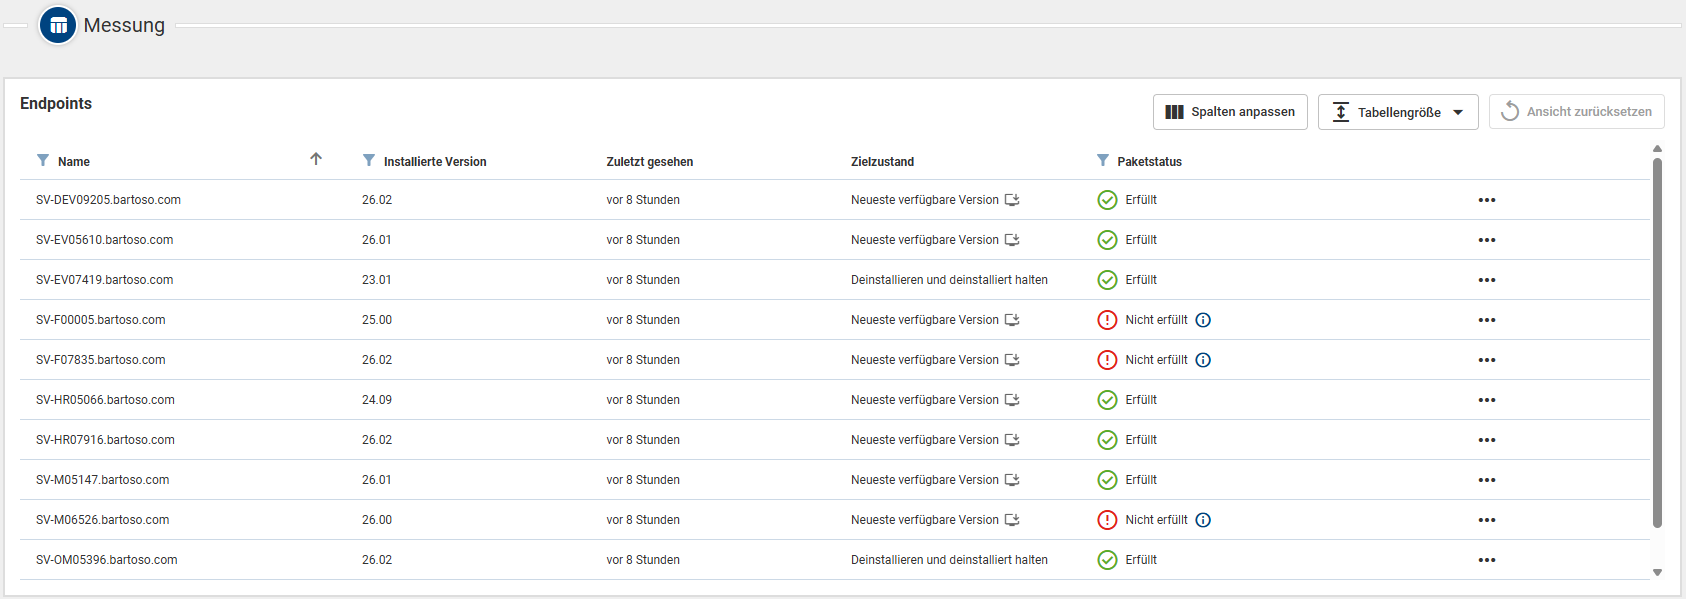1686x599 pixels.
Task: Click version 25.00 cell
Action: coord(377,320)
